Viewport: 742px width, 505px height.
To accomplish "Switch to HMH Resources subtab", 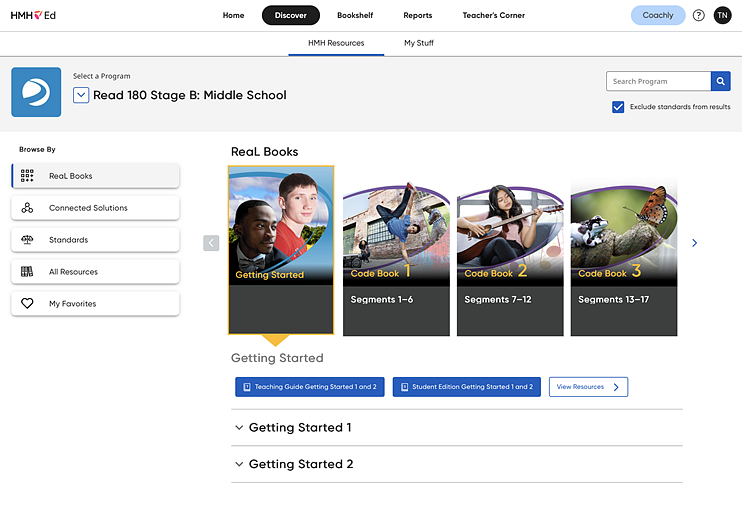I will click(x=336, y=43).
